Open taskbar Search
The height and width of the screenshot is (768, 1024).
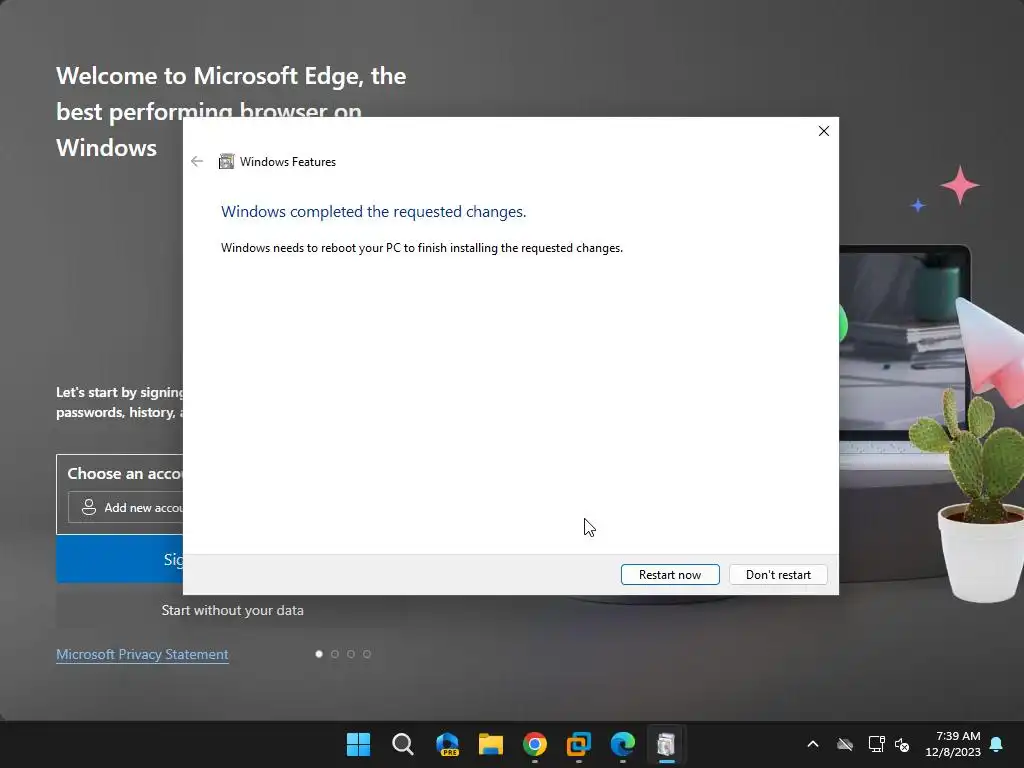(x=402, y=744)
